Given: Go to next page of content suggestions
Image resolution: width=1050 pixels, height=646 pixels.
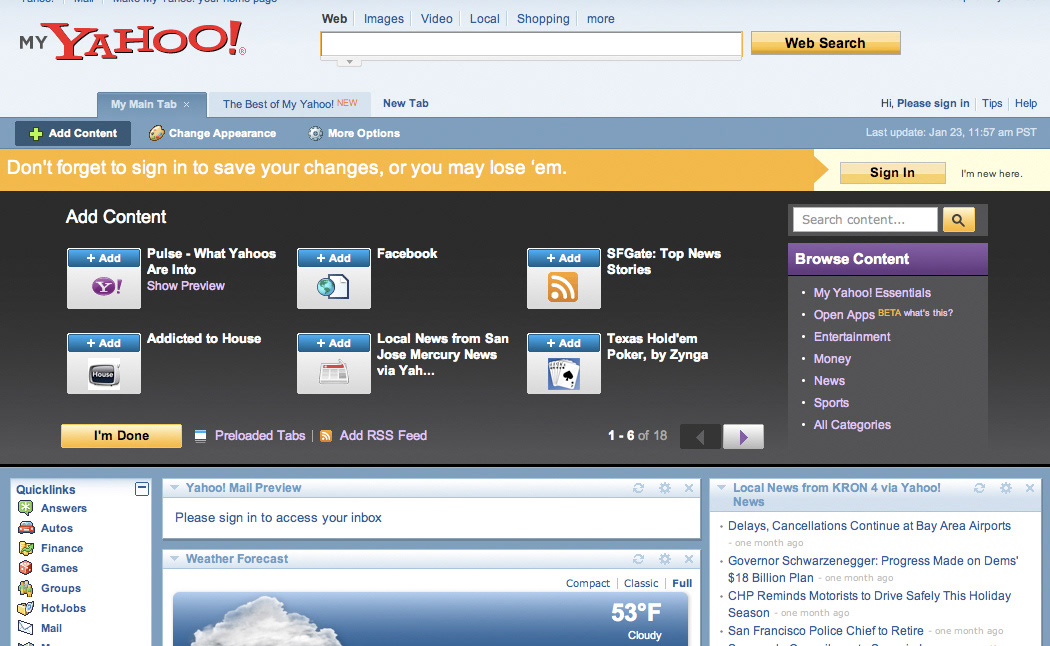Looking at the screenshot, I should [743, 436].
